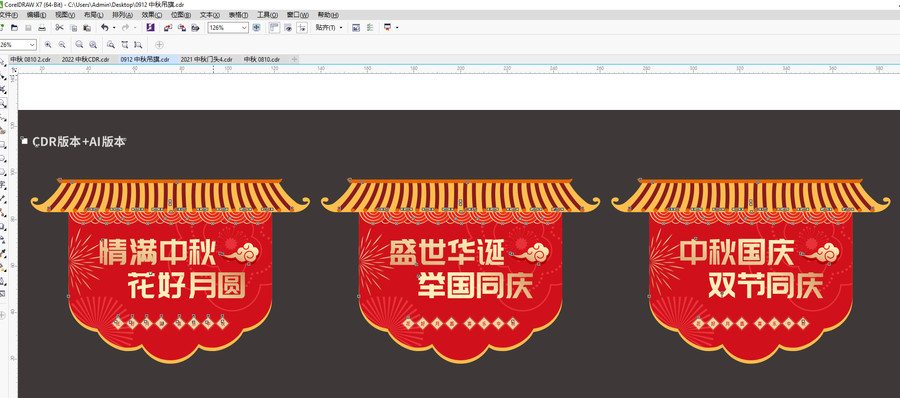Expand the Application launcher dropdown arrow
Screen dimensions: 900x398
pos(397,28)
